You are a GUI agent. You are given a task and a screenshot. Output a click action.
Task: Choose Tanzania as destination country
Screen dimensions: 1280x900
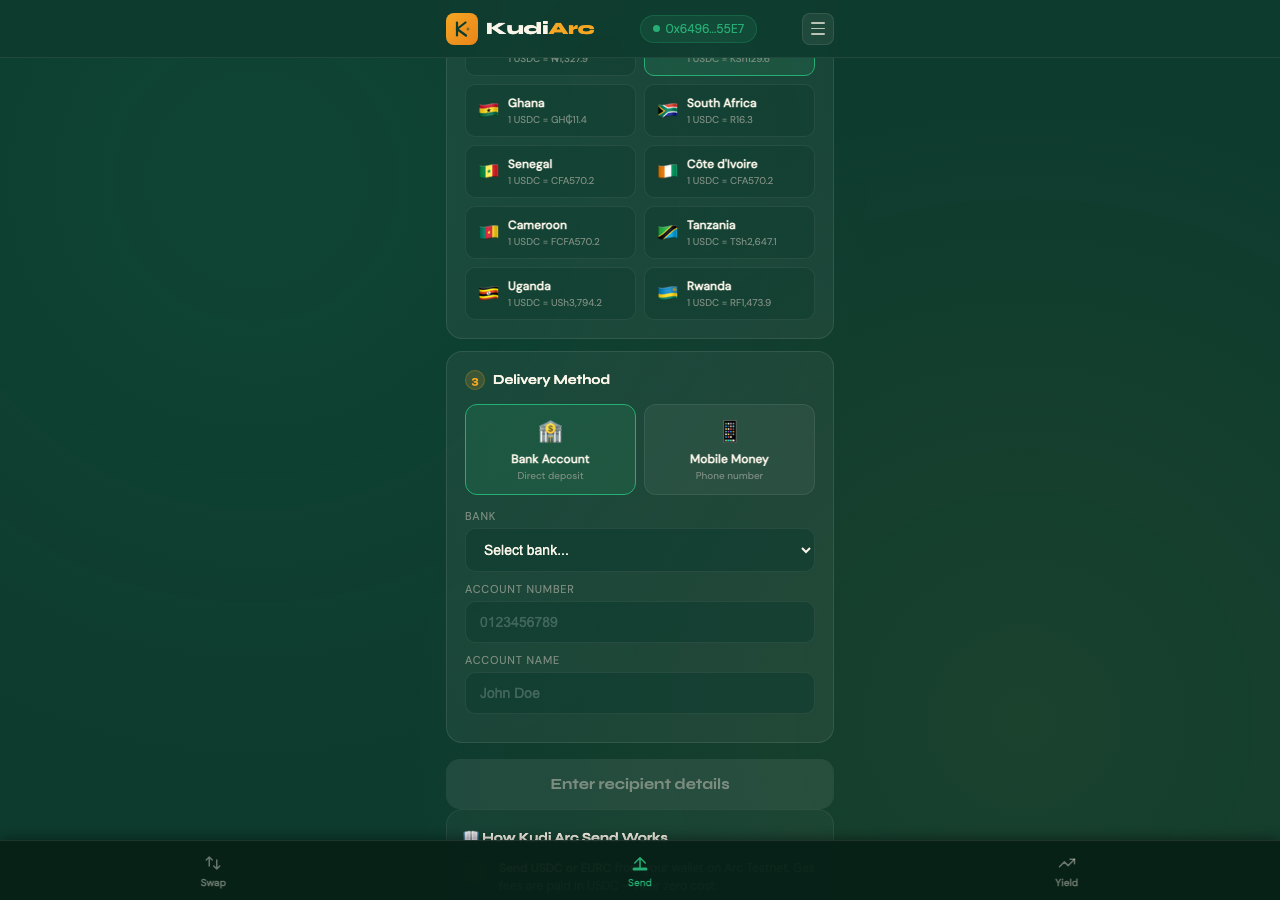click(729, 232)
